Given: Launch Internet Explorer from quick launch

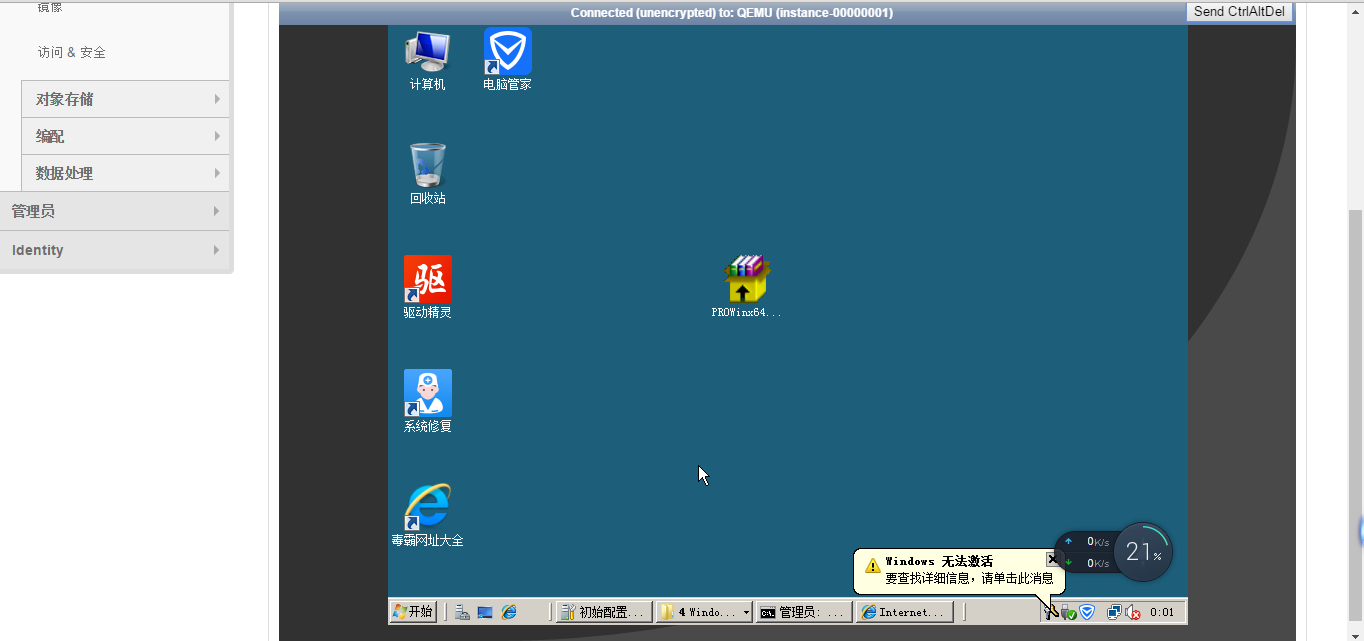Looking at the screenshot, I should [509, 612].
